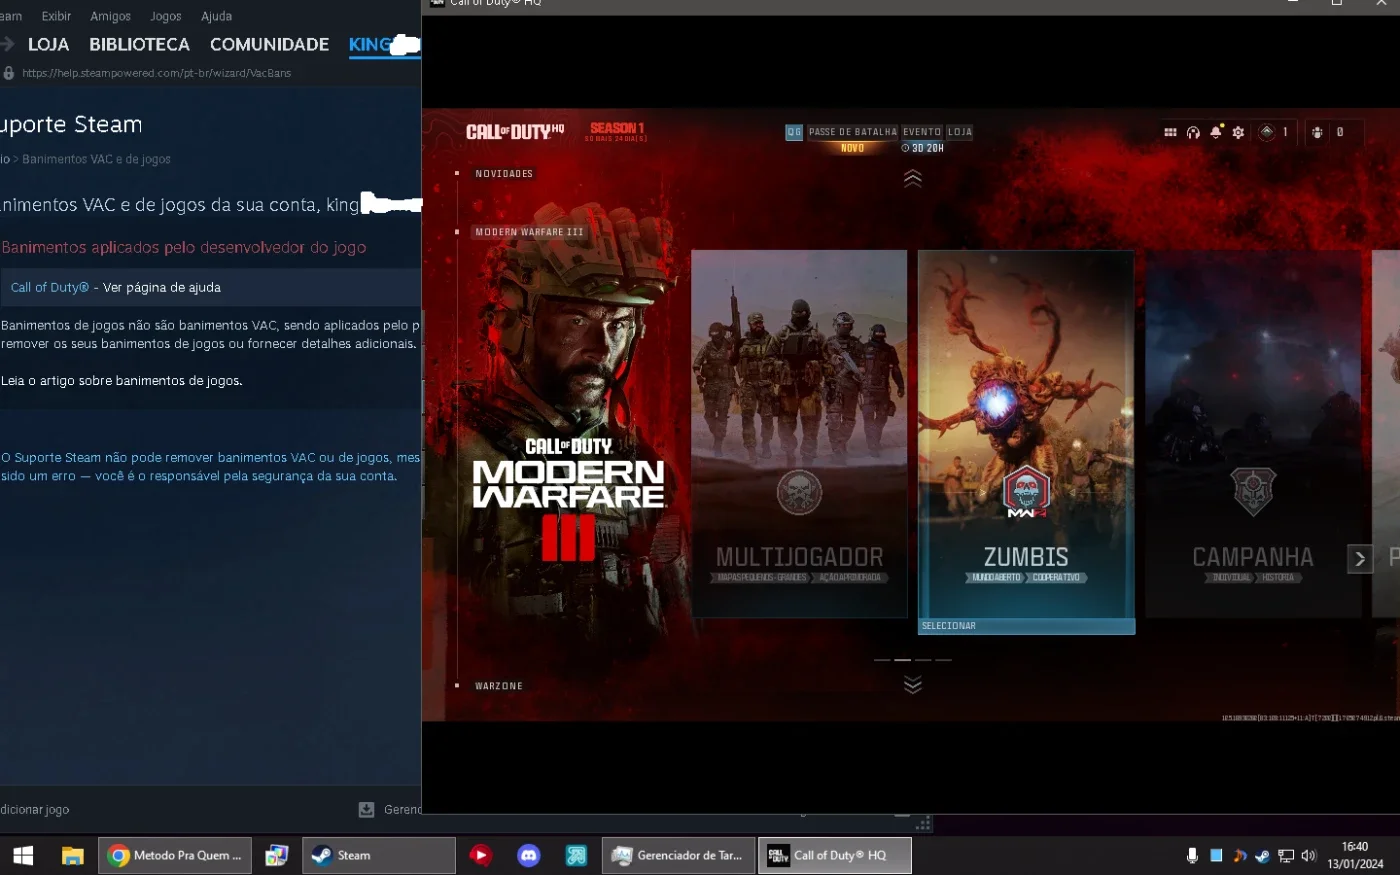
Task: Click the Steam download manager icon
Action: (x=366, y=809)
